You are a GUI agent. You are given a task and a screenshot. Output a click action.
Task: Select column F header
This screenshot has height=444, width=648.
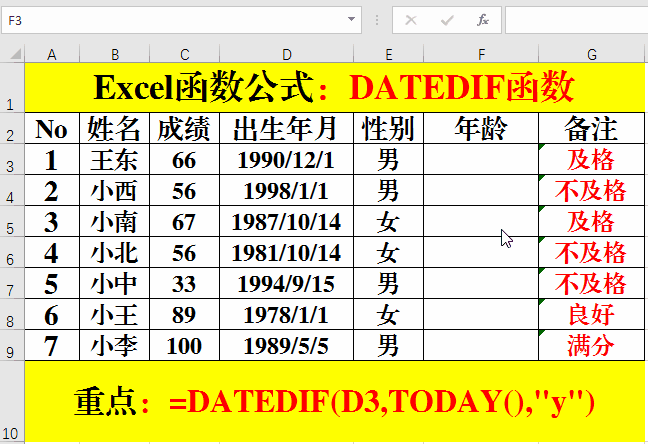[x=481, y=54]
